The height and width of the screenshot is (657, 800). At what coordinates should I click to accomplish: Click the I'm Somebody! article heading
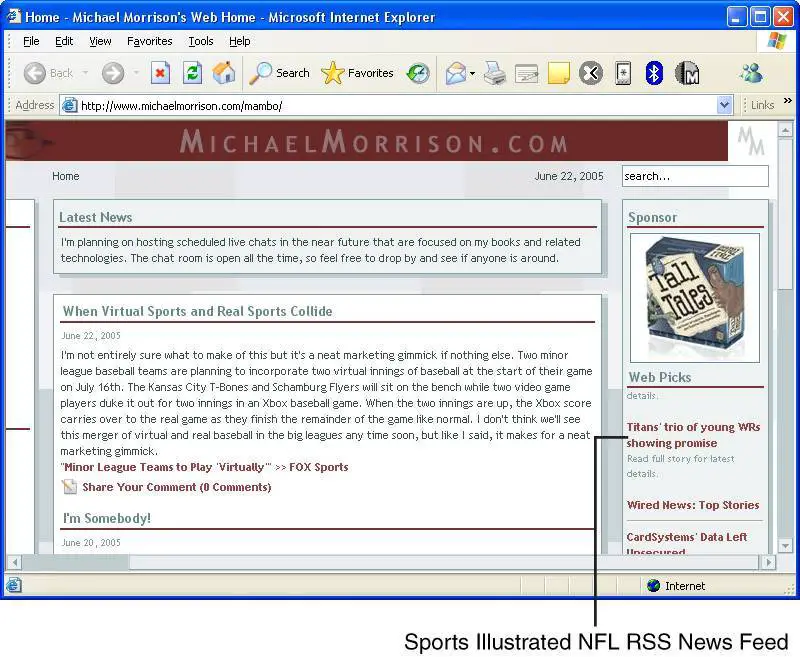(107, 518)
